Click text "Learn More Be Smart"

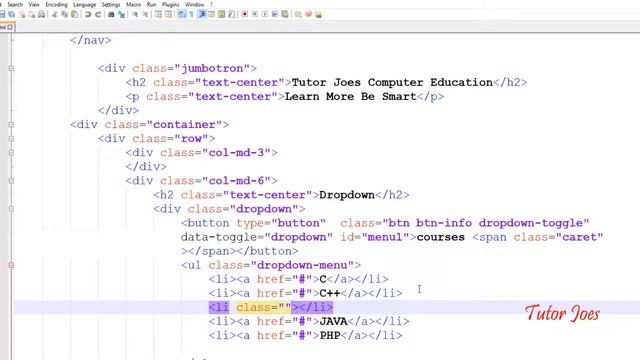[x=351, y=97]
